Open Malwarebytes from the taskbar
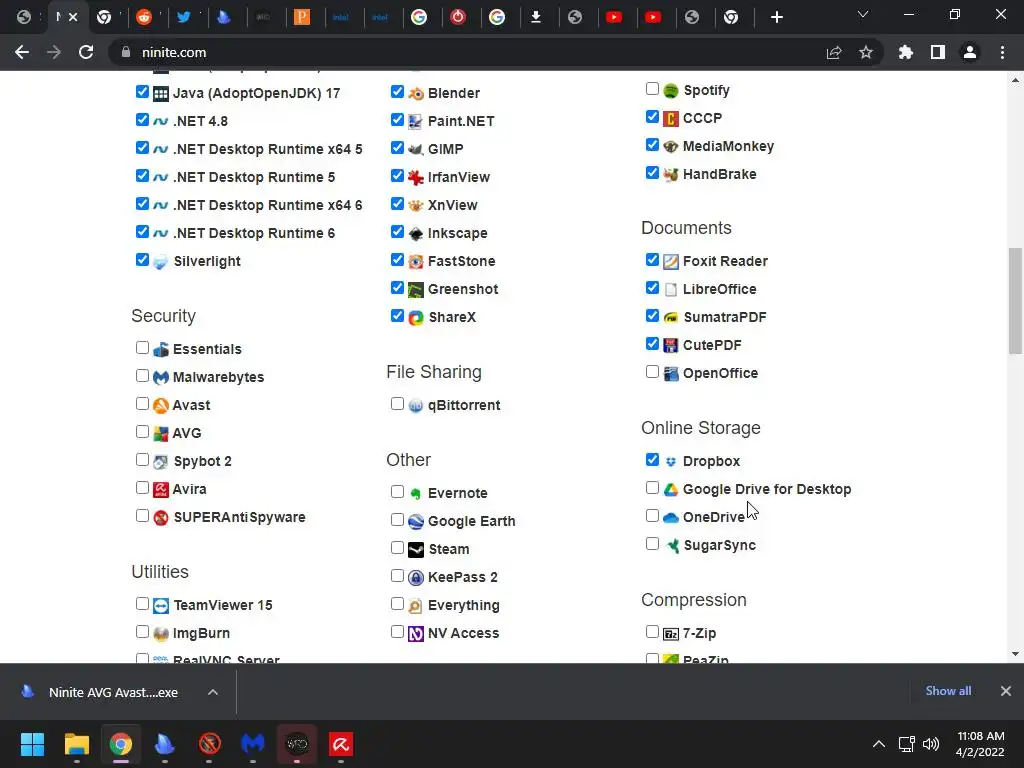The height and width of the screenshot is (768, 1024). (253, 744)
